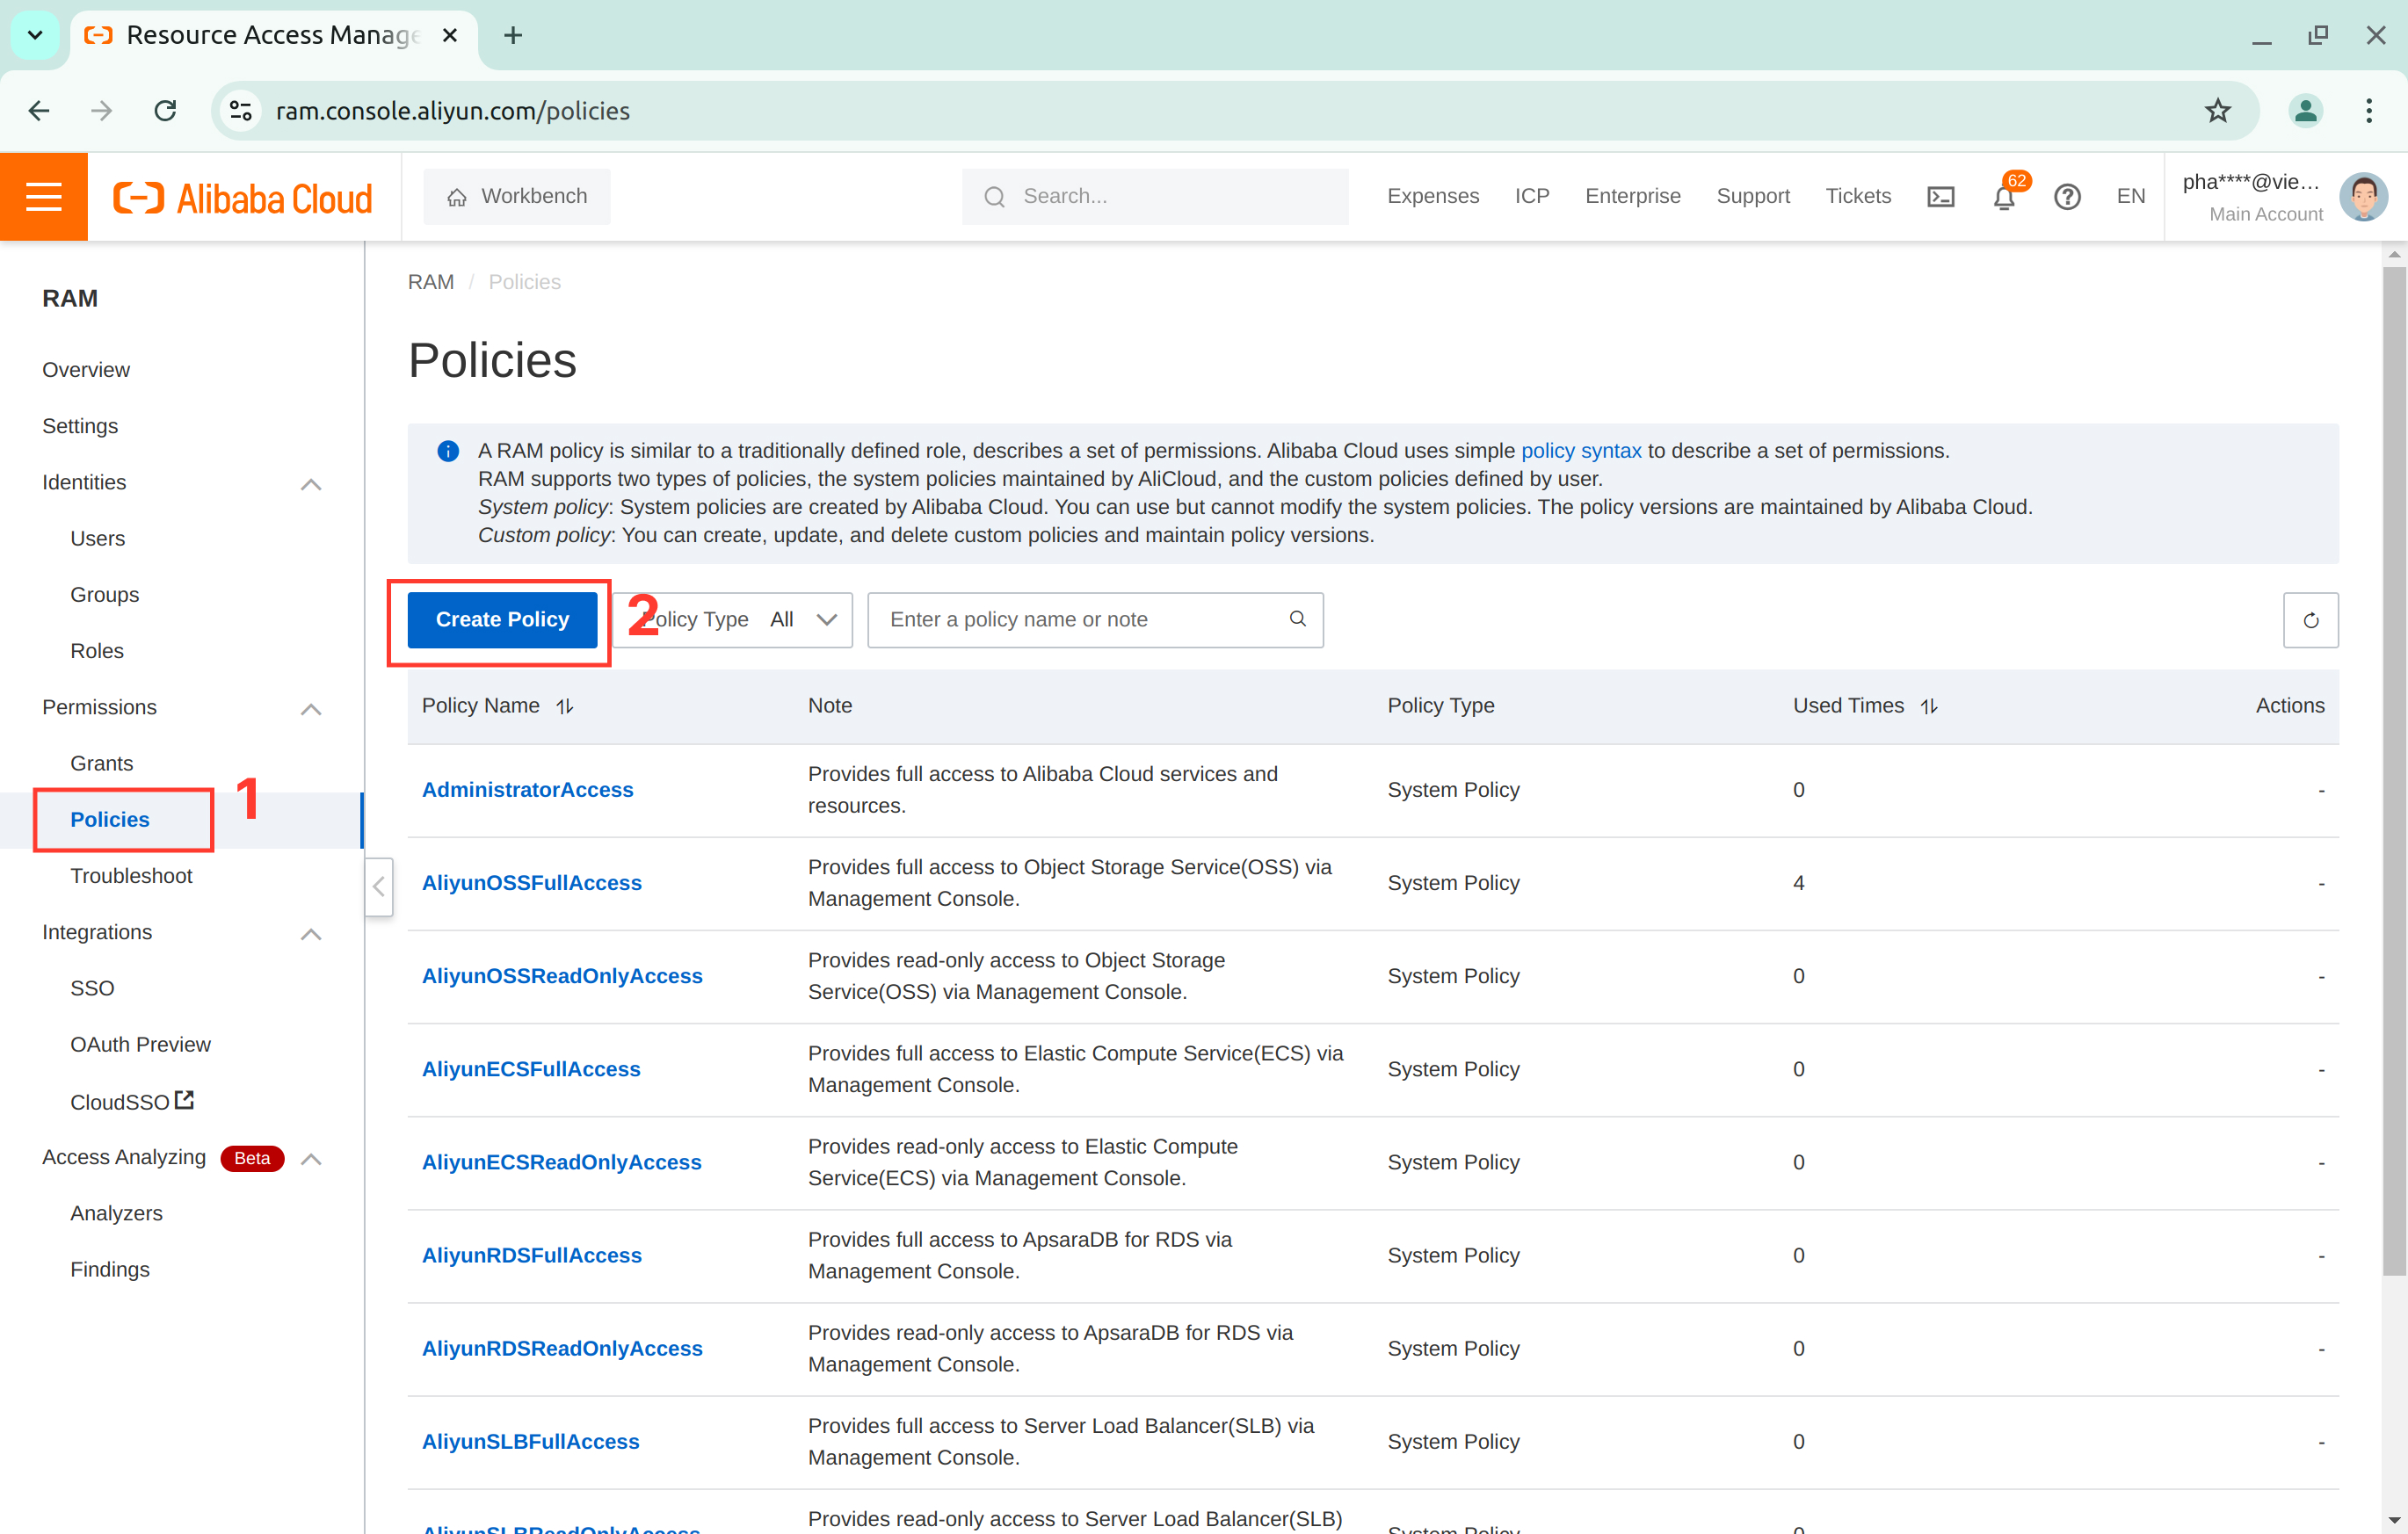Open Expenses in top navigation
This screenshot has width=2408, height=1534.
click(x=1433, y=196)
